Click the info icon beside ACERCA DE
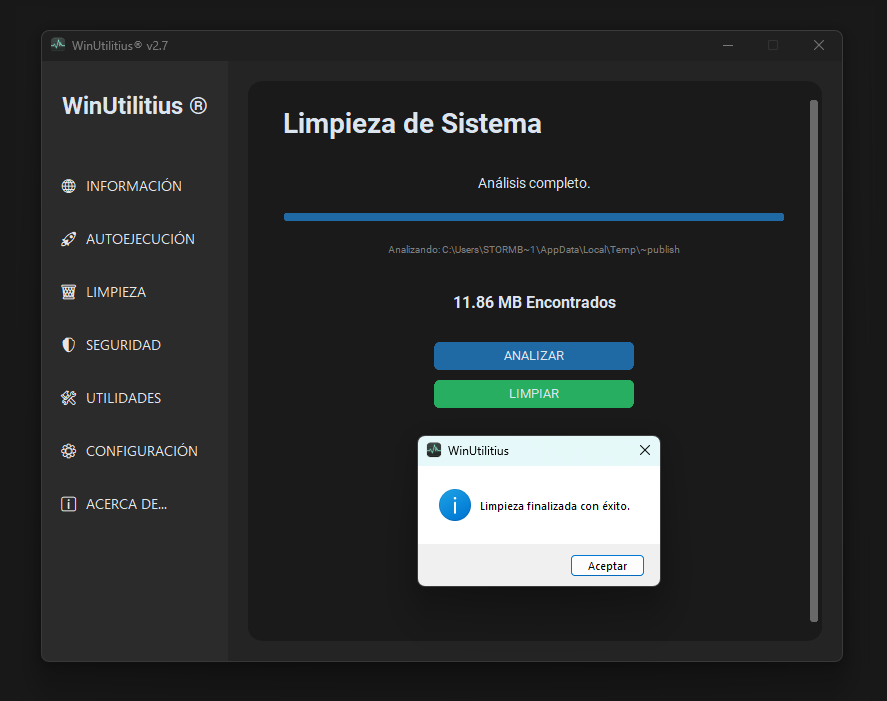Screen dimensions: 887x701 [x=68, y=504]
